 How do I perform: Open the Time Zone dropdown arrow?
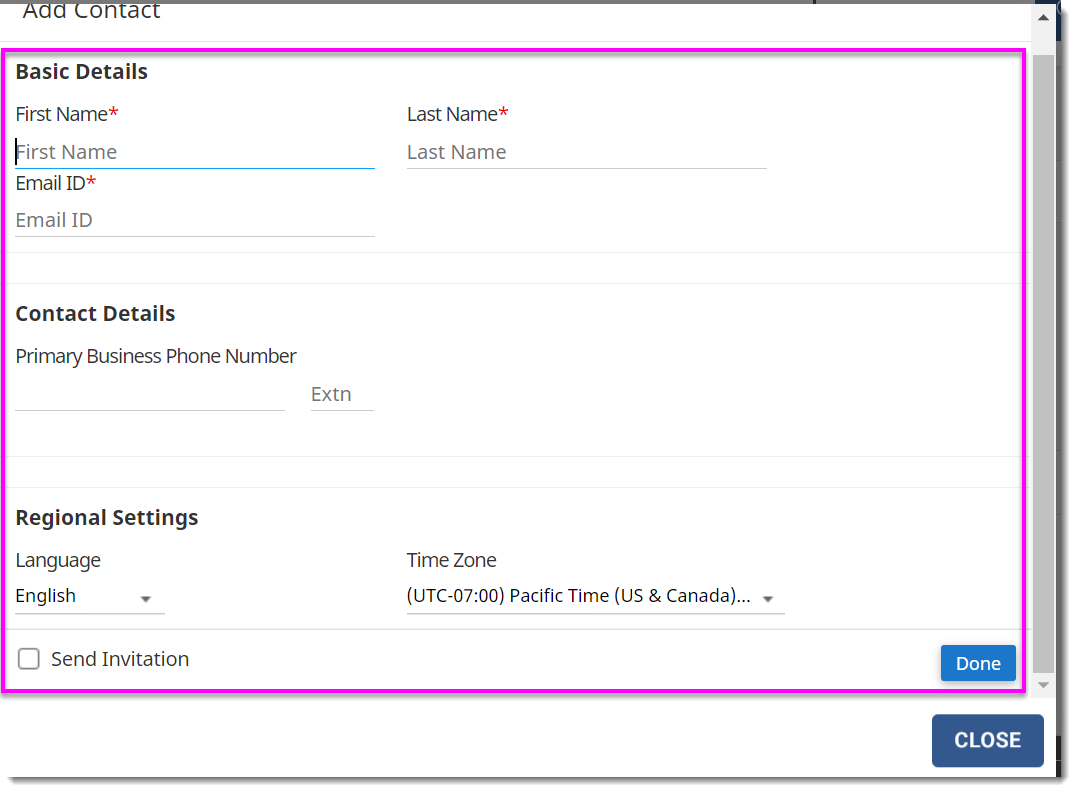coord(768,597)
